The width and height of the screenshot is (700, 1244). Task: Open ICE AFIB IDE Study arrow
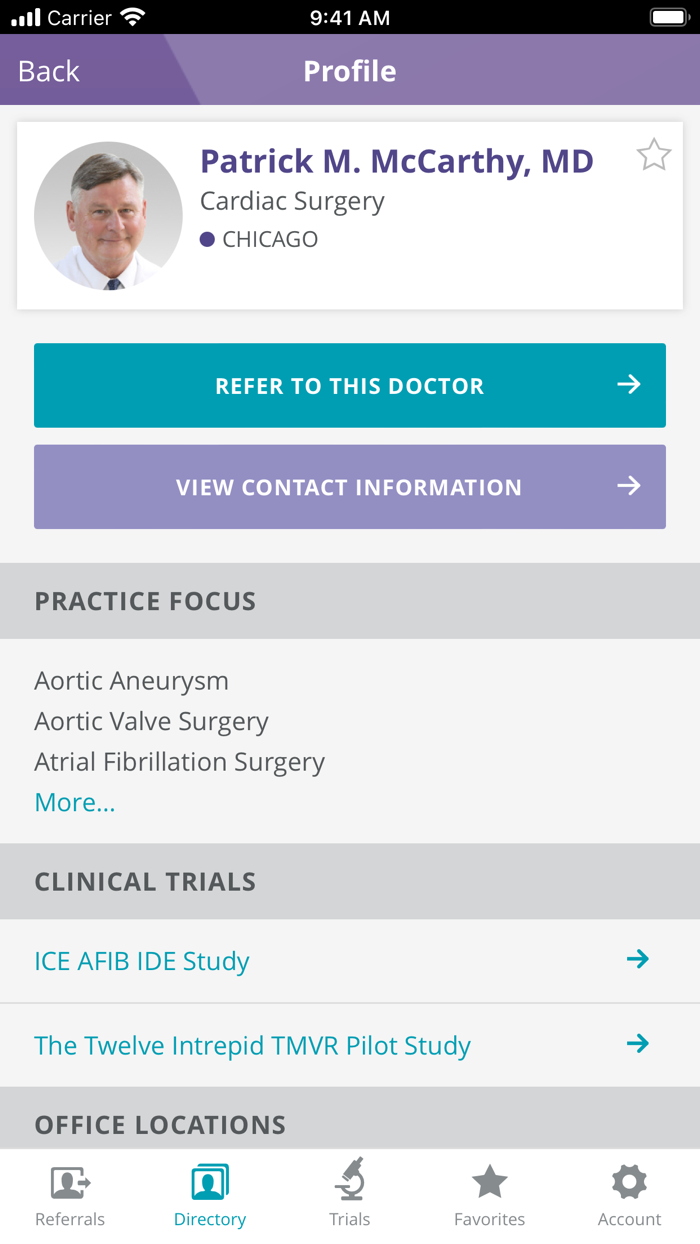637,959
